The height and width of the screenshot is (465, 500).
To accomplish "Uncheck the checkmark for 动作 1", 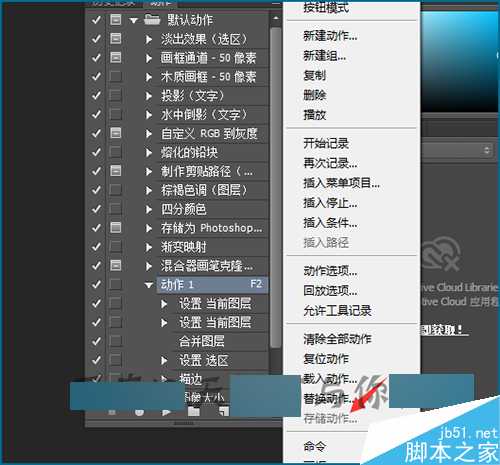I will (x=96, y=285).
